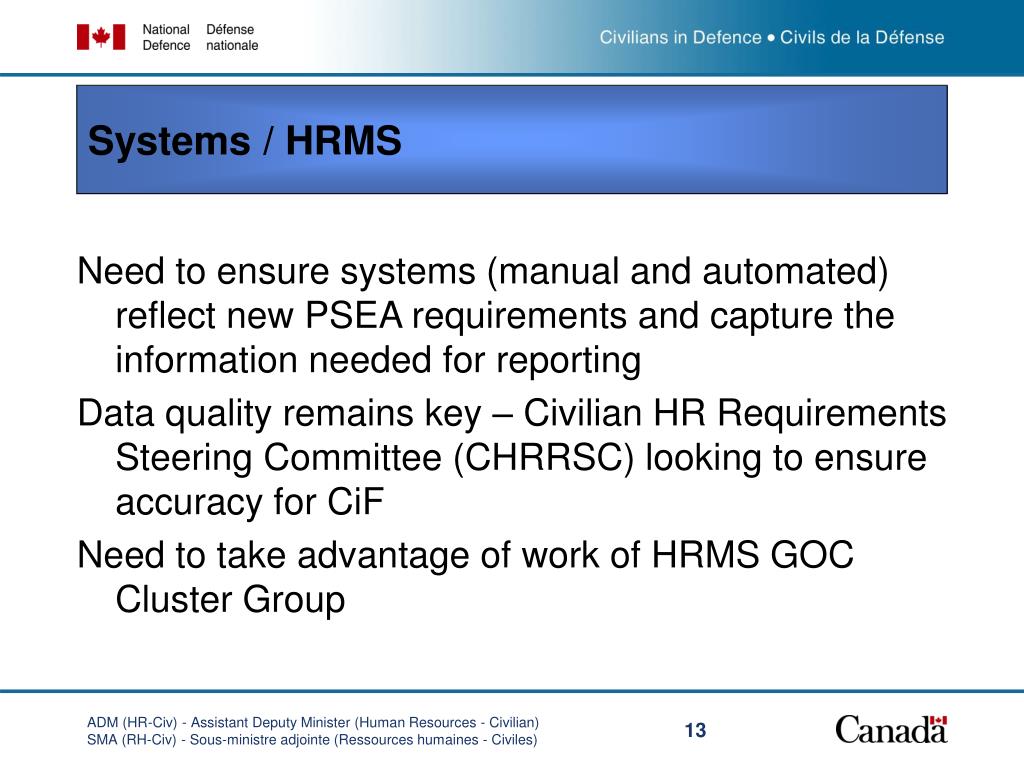Click slide page number 13
Screen dimensions: 1024x768
[x=696, y=730]
